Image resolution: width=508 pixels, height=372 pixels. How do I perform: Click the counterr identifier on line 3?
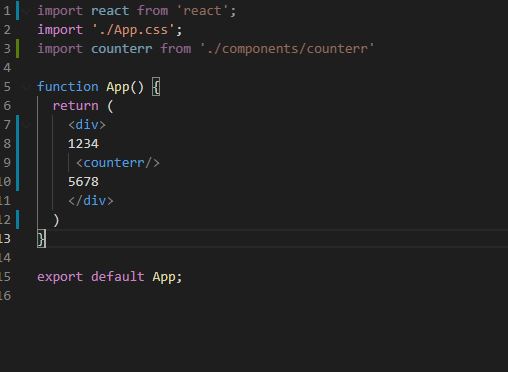122,49
